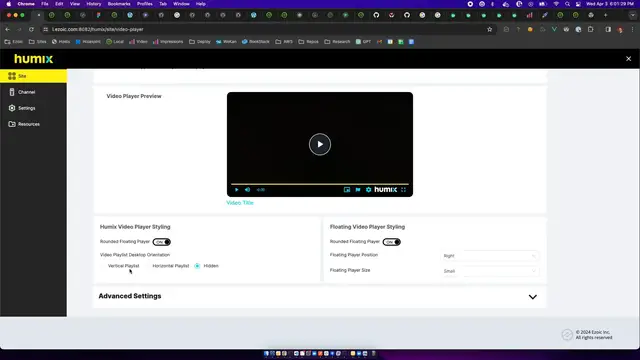Open the player settings gear icon
The width and height of the screenshot is (640, 360).
[x=368, y=190]
